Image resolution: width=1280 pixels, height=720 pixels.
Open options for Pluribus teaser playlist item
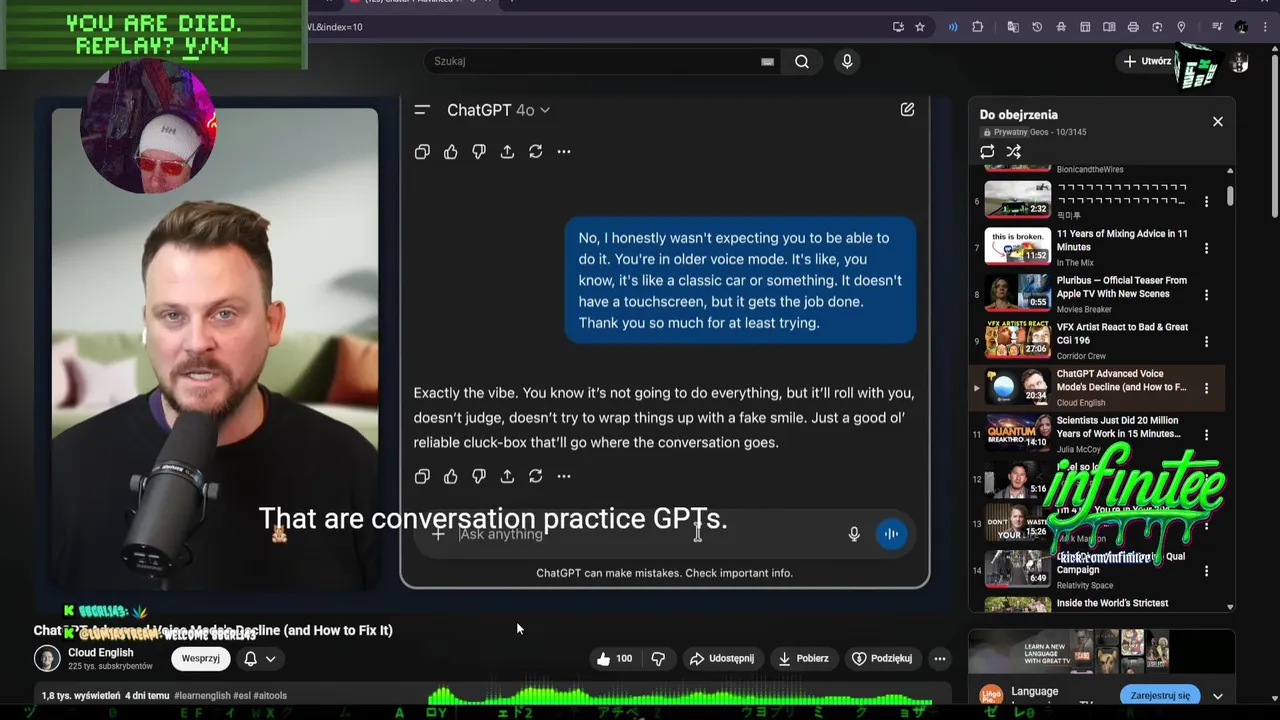(1206, 295)
